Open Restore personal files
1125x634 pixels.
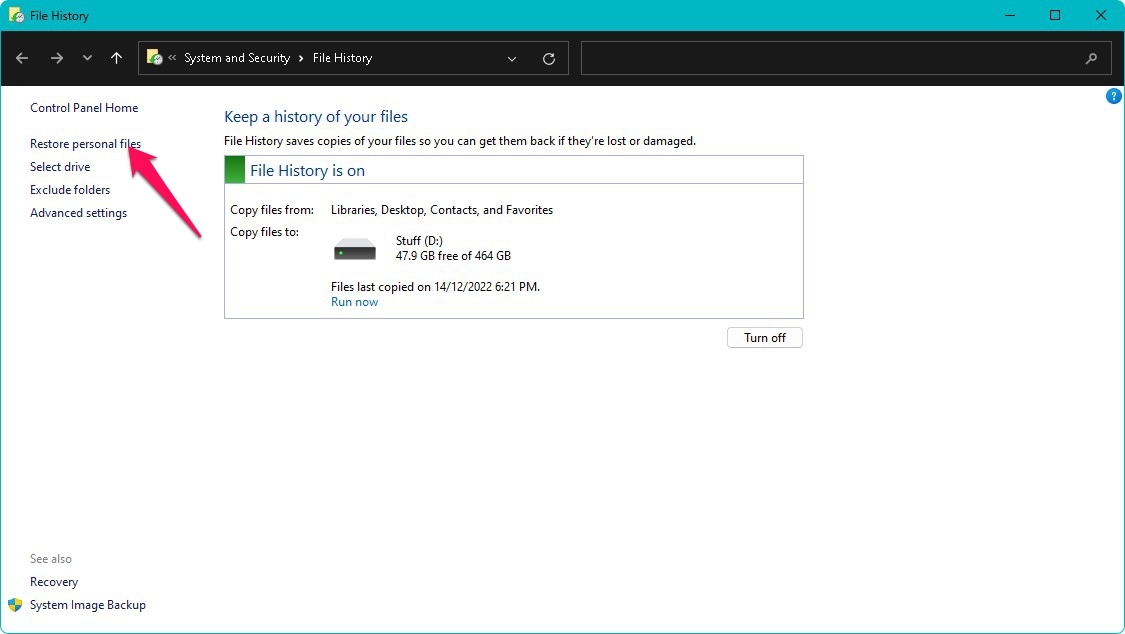[x=85, y=143]
